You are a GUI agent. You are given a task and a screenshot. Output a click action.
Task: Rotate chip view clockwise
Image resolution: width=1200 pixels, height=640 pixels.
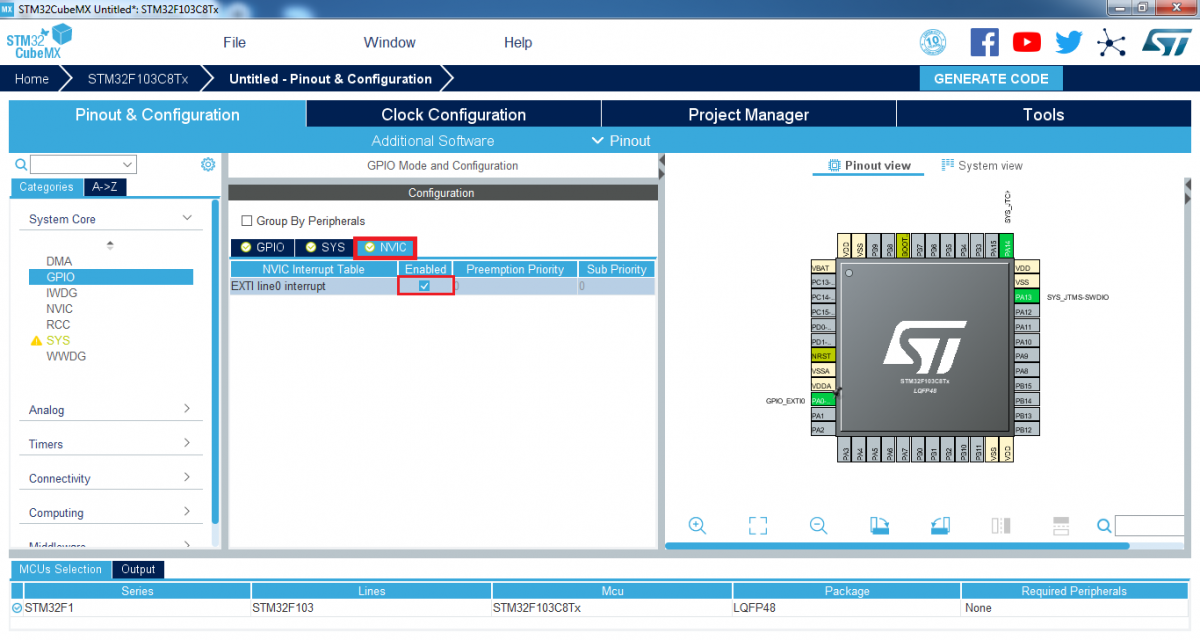coord(879,526)
